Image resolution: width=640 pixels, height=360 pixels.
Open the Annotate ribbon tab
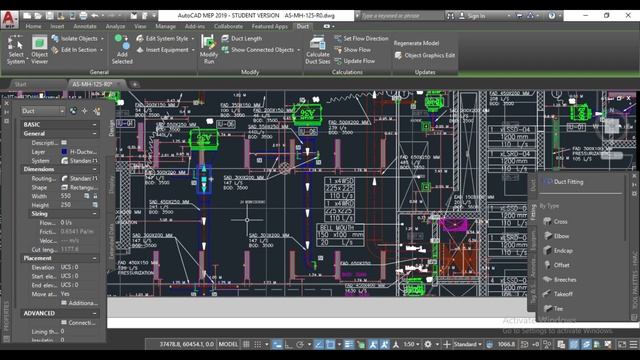click(84, 26)
